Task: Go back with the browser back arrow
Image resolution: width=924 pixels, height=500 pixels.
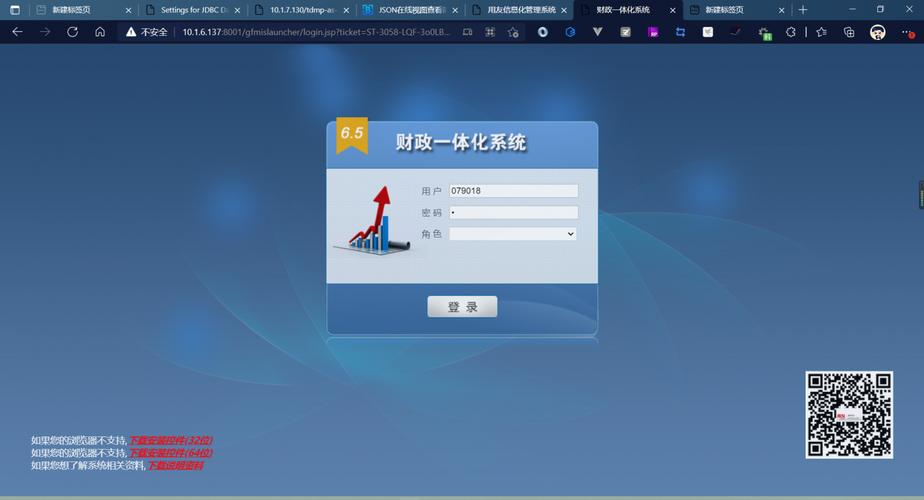Action: coord(18,32)
